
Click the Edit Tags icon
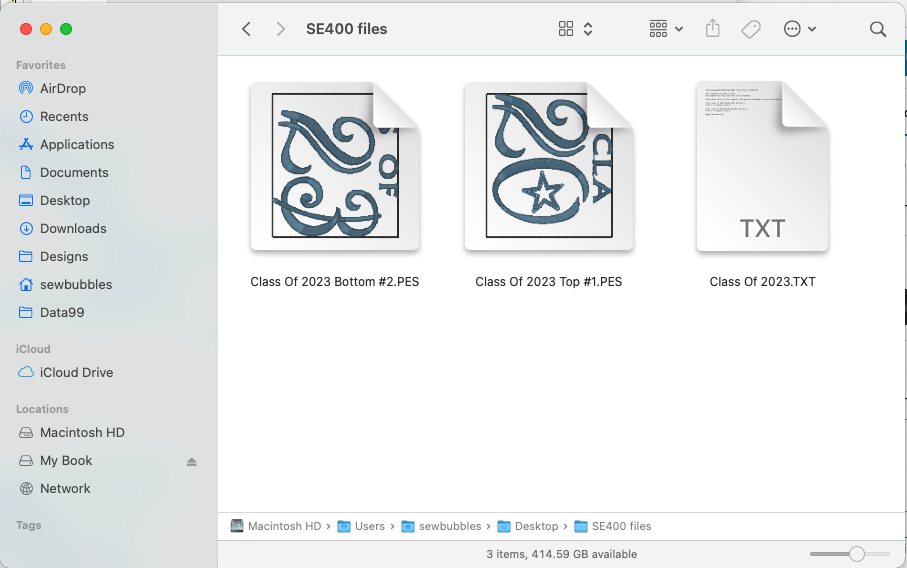(x=751, y=29)
